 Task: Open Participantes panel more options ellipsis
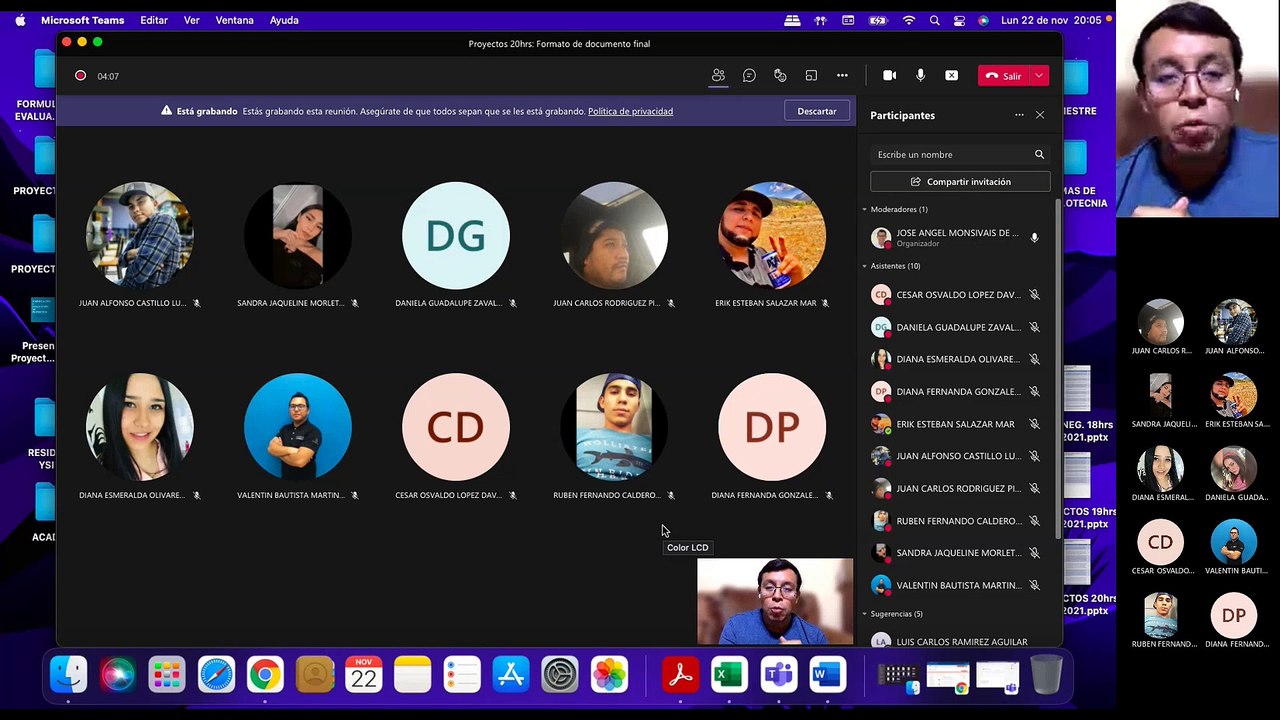coord(1019,115)
